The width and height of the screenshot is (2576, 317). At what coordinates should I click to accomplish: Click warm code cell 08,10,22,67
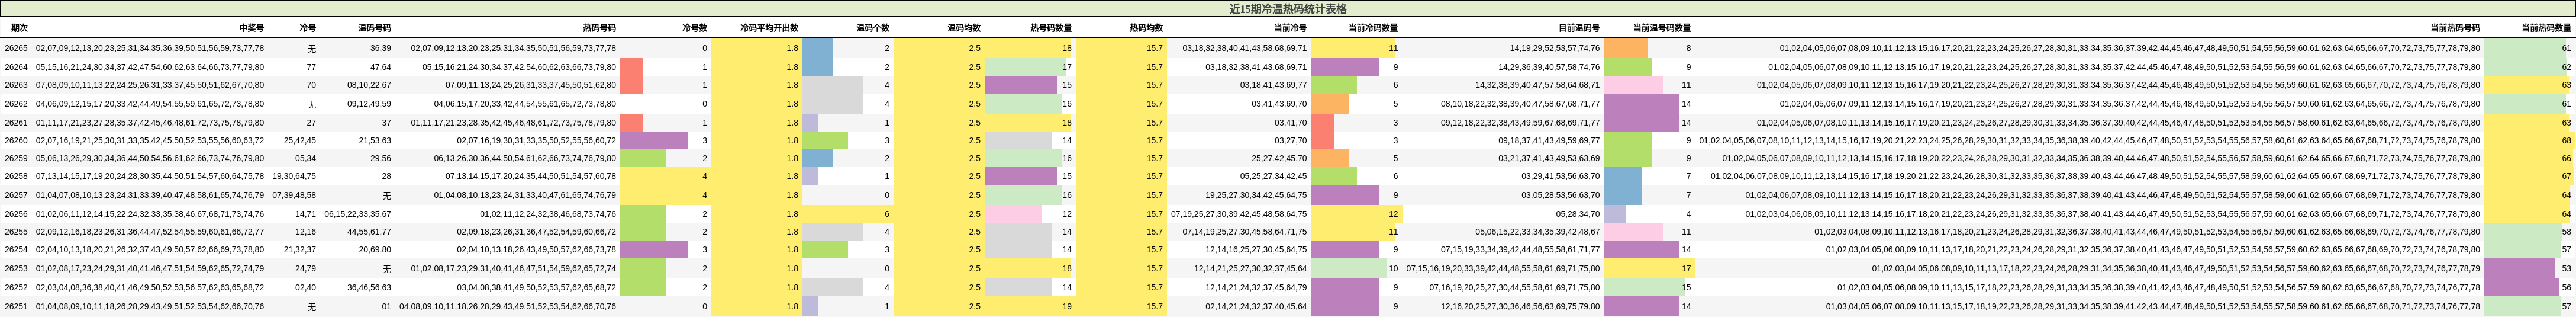coord(370,85)
